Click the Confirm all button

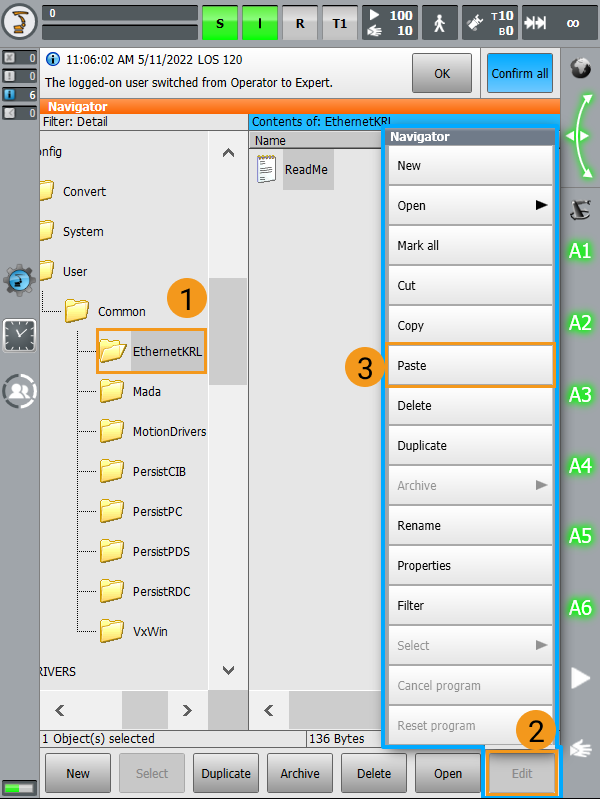point(519,73)
